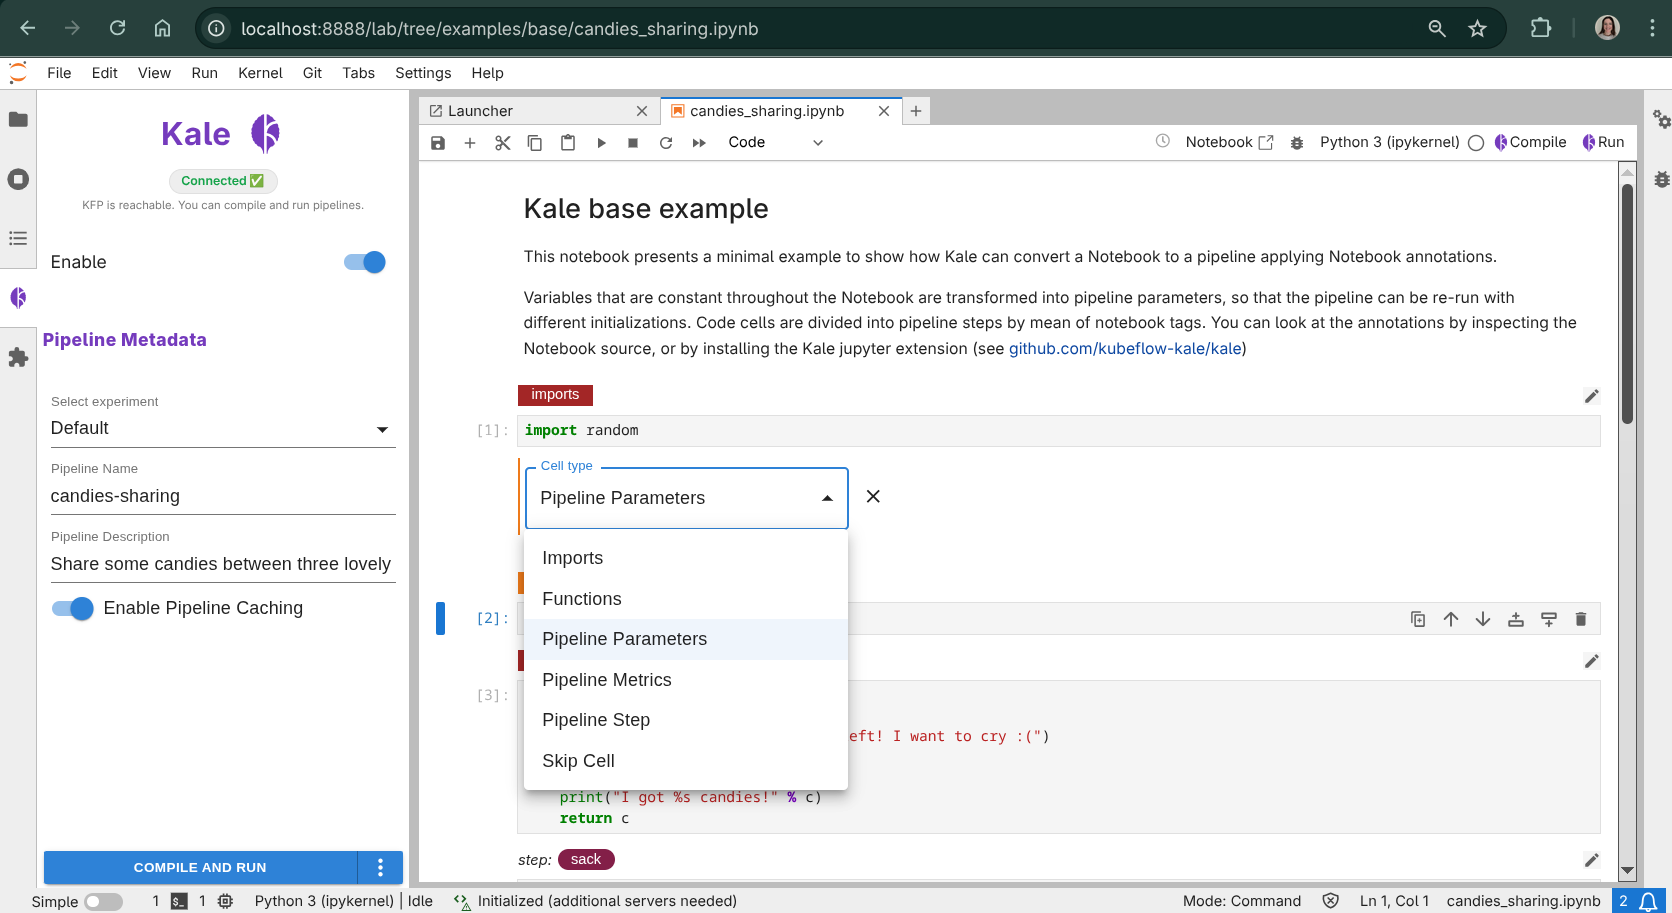Screen dimensions: 1672x913
Task: Click the Compile button in toolbar
Action: click(x=1531, y=142)
